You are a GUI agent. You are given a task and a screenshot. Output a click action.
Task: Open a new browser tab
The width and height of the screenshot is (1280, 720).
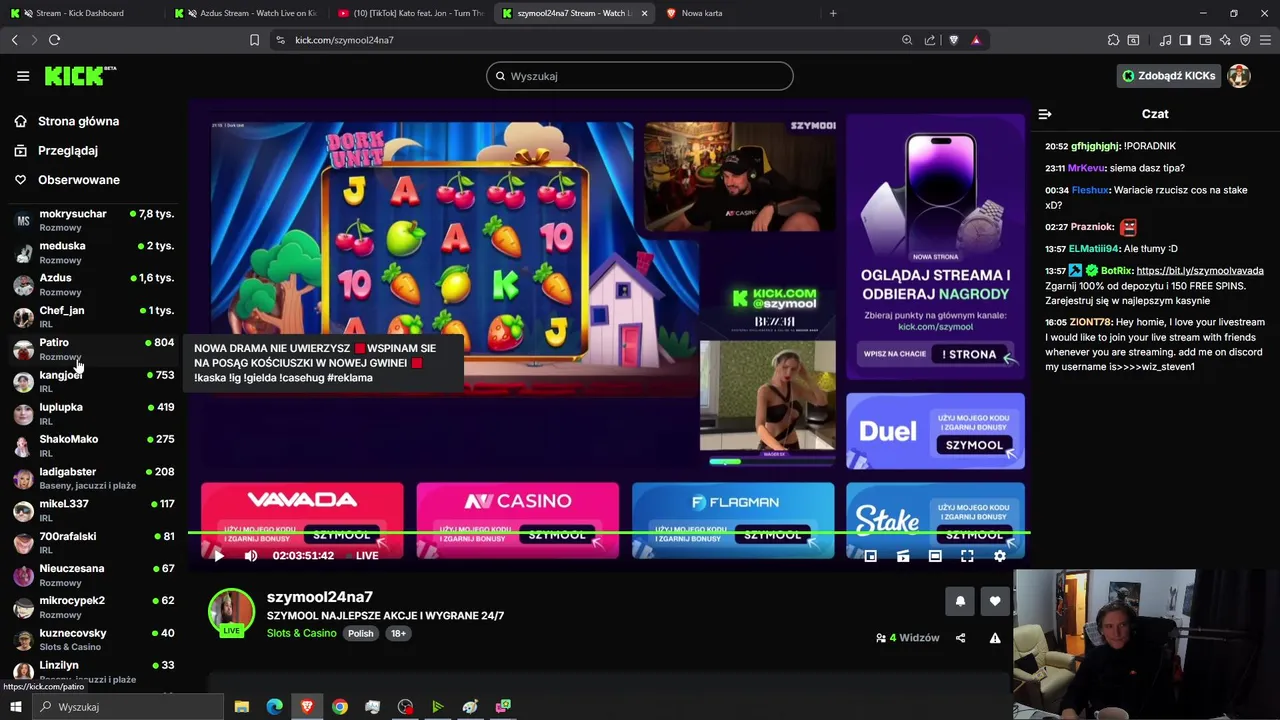(x=833, y=13)
